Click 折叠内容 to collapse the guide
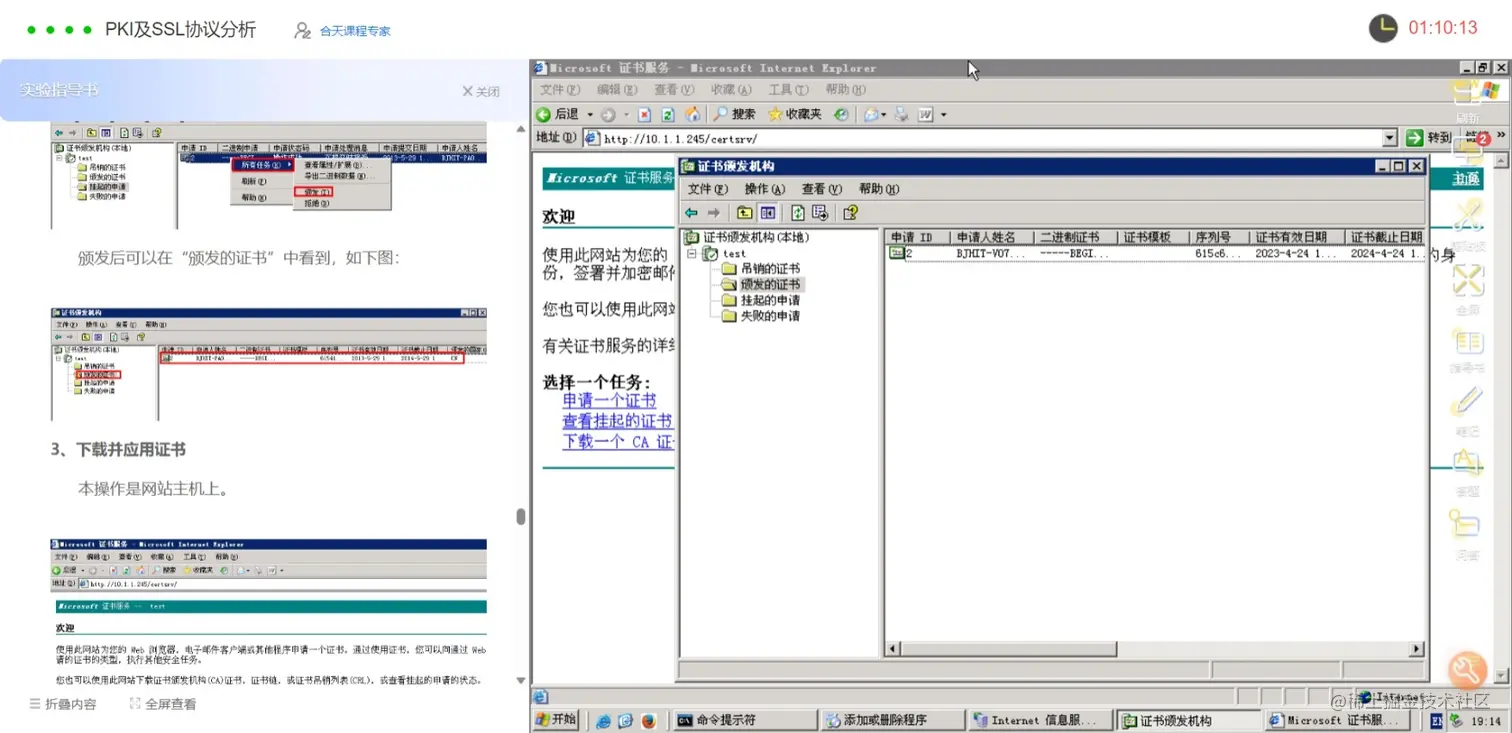The image size is (1512, 733). click(x=63, y=704)
